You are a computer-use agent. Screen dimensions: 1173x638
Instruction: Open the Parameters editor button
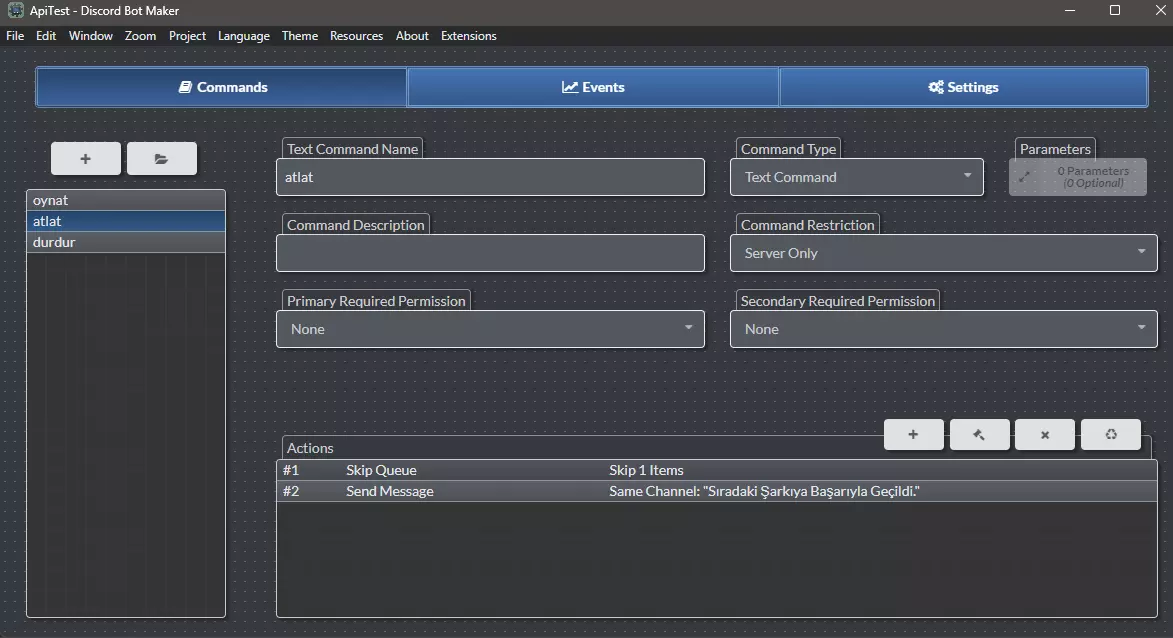pyautogui.click(x=1077, y=177)
